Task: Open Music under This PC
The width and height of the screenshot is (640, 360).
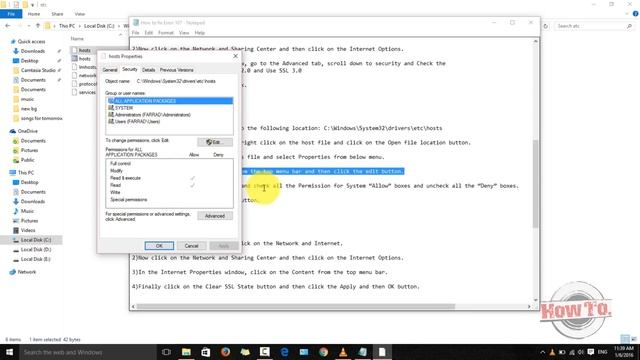Action: click(x=27, y=211)
